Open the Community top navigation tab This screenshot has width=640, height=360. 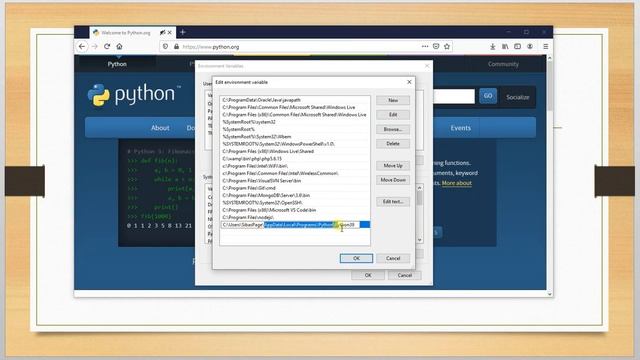(503, 64)
